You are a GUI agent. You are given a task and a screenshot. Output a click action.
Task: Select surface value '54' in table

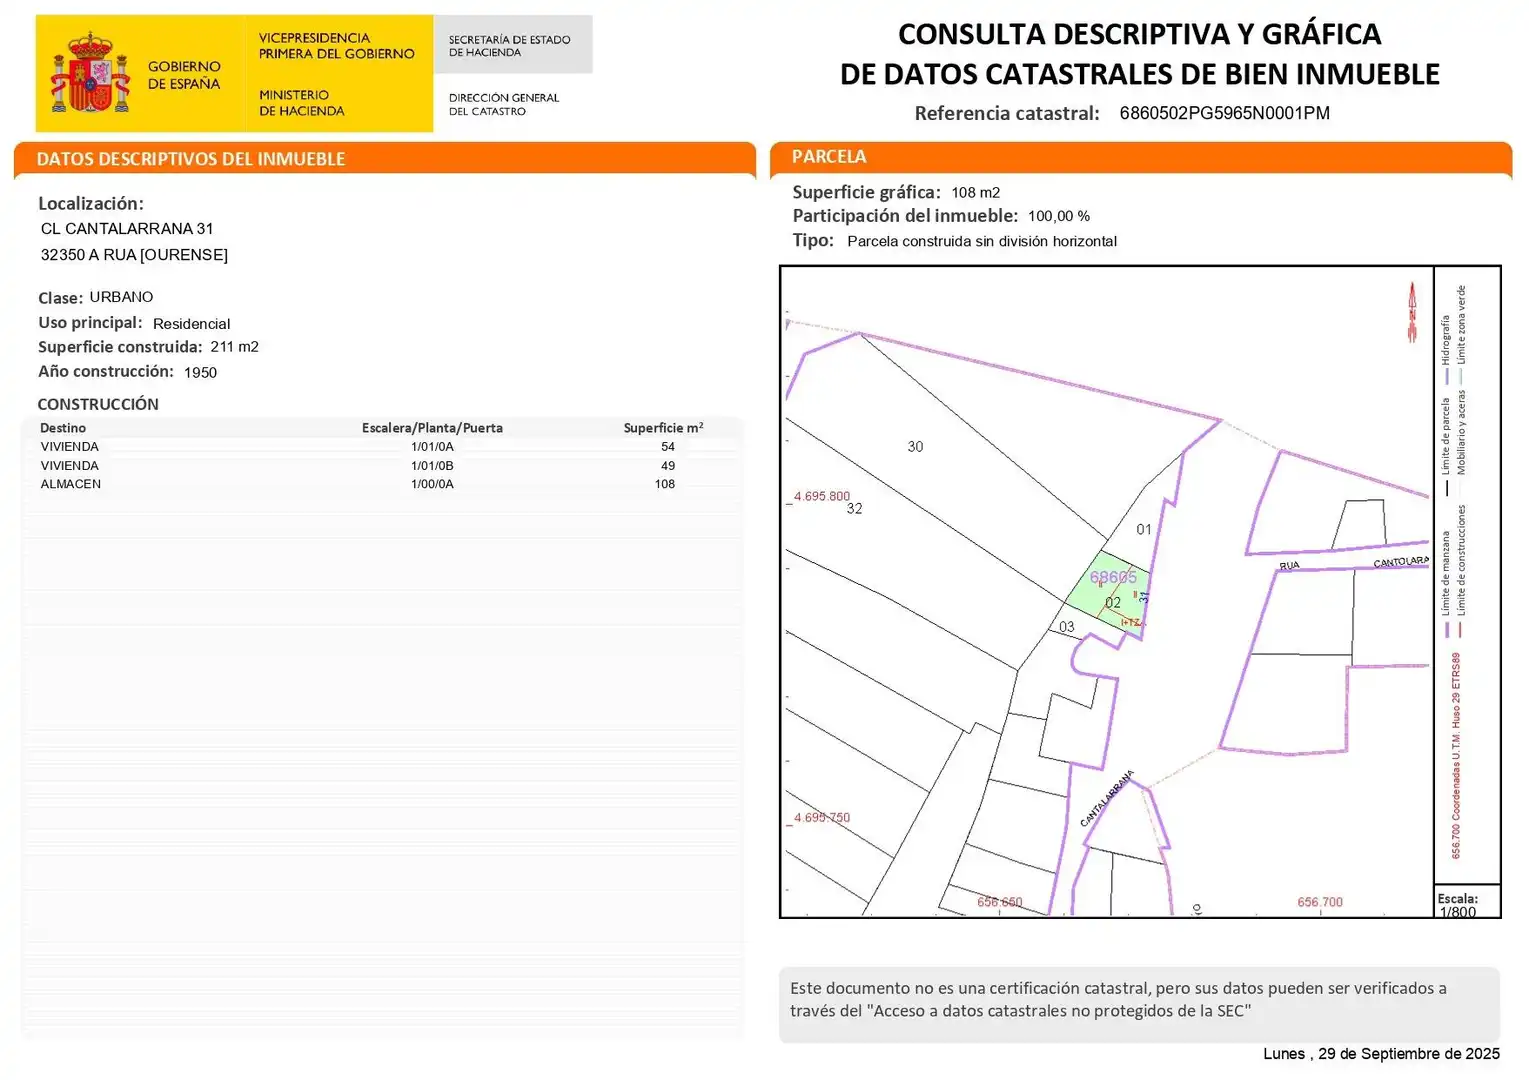(x=668, y=447)
